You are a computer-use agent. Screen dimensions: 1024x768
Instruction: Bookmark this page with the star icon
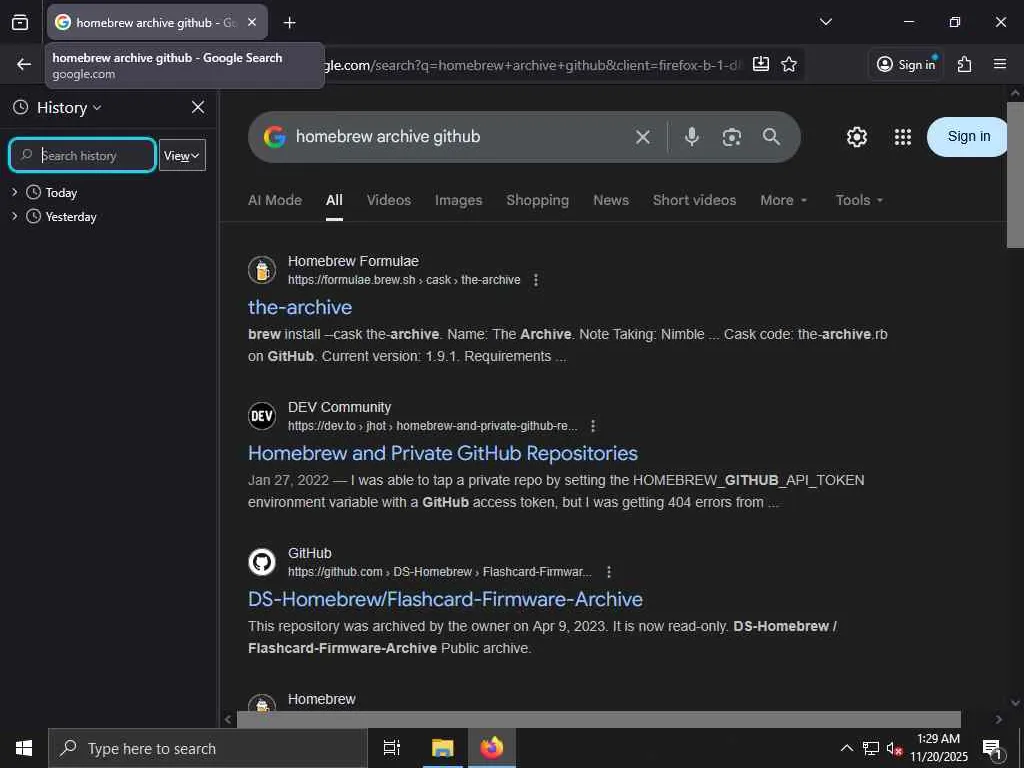pyautogui.click(x=789, y=64)
